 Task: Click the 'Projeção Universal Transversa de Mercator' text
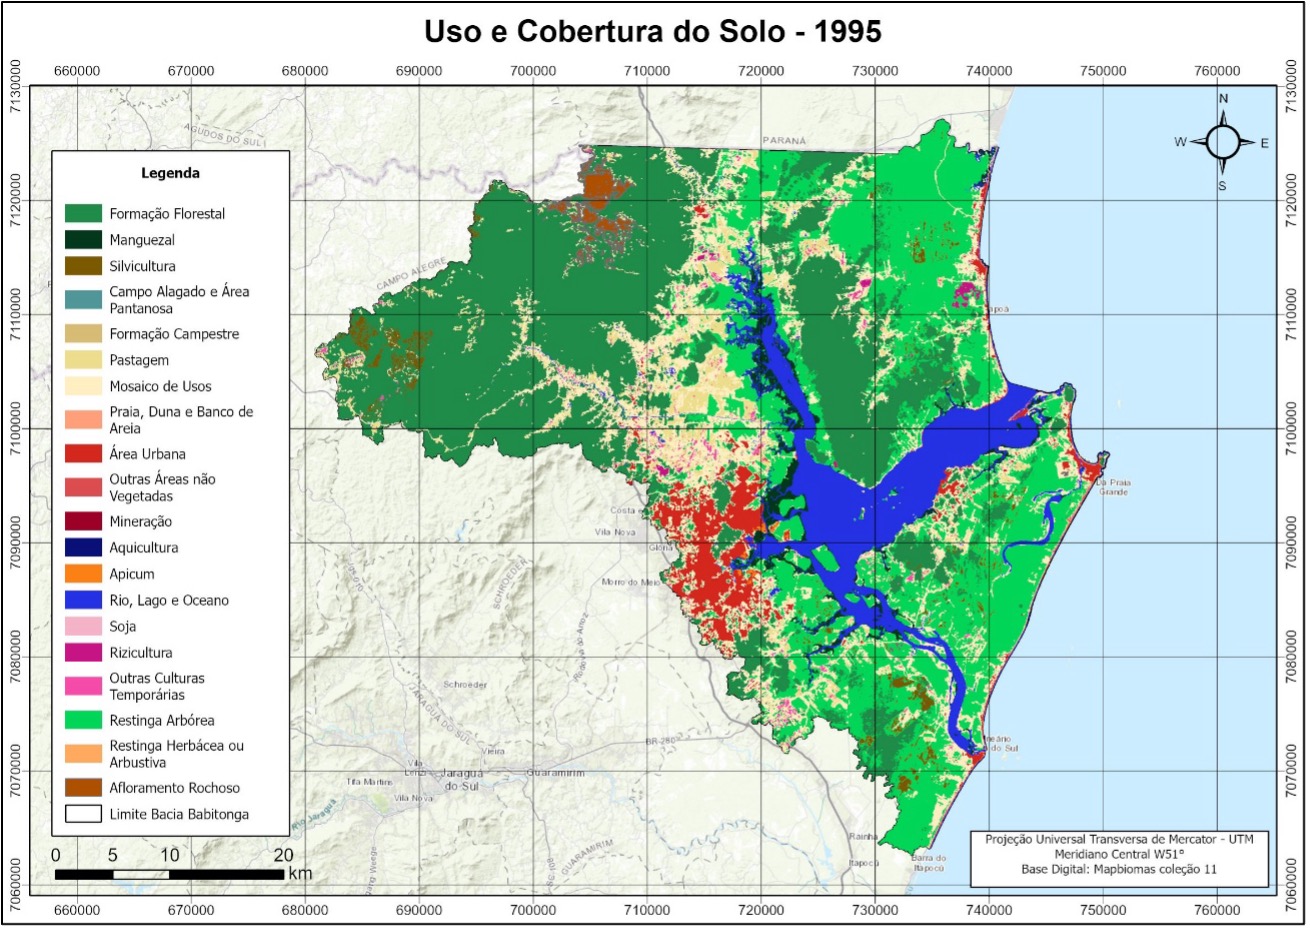coord(1118,839)
